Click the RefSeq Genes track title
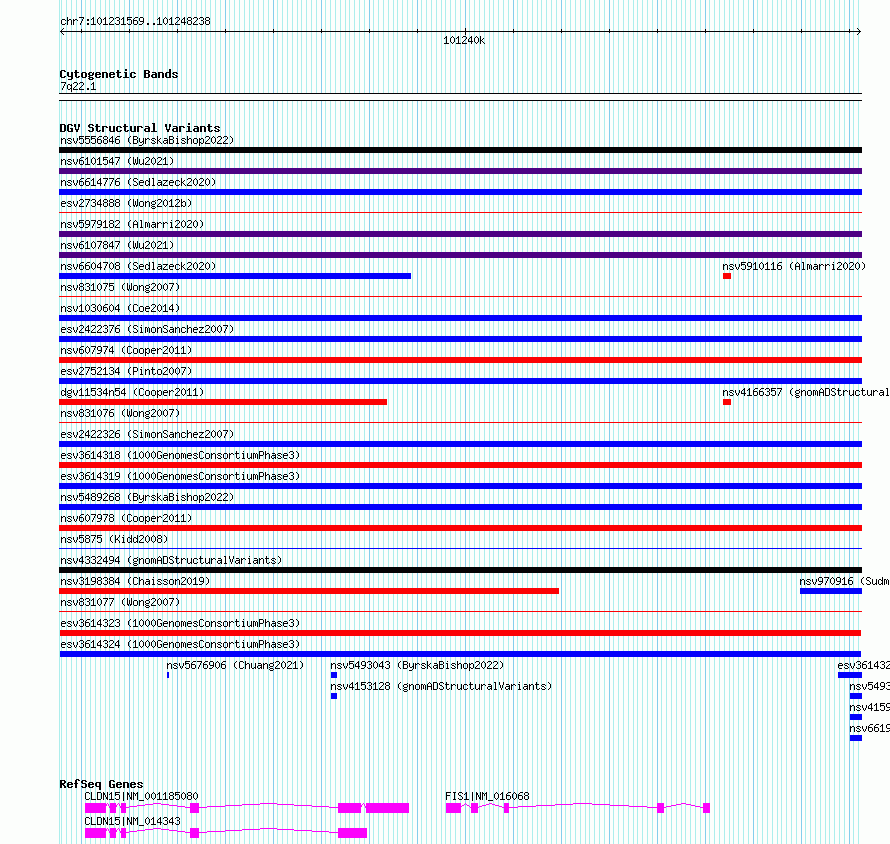The height and width of the screenshot is (844, 890). 101,784
